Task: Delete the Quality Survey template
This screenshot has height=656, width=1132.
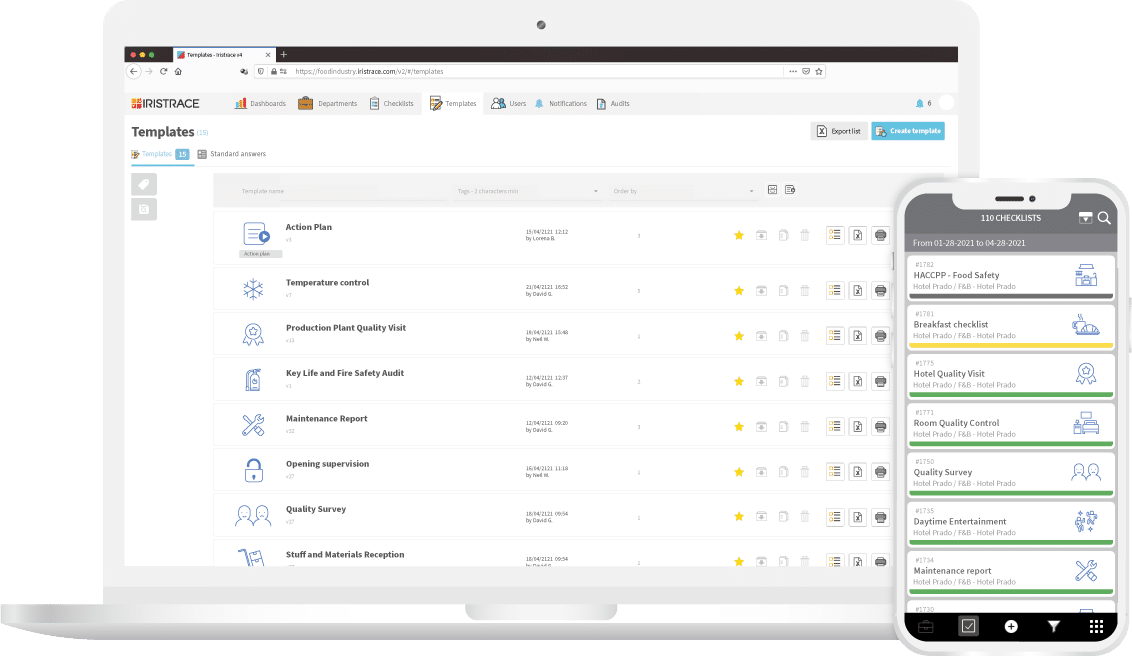Action: (805, 517)
